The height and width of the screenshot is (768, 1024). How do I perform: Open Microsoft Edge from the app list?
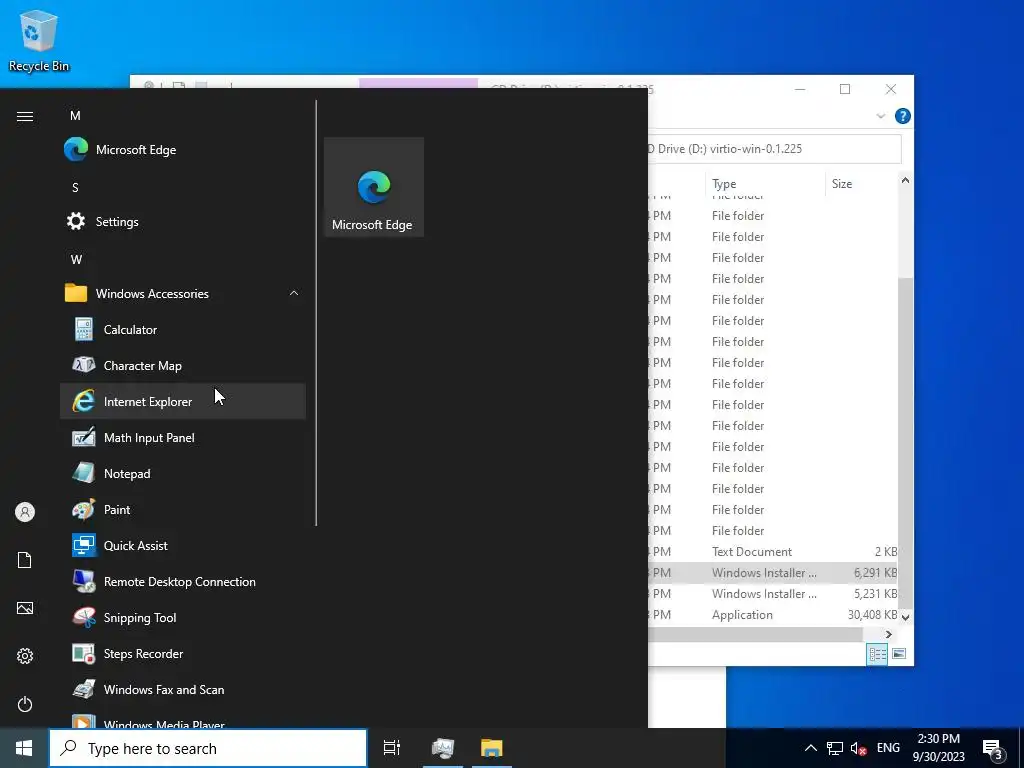(x=183, y=150)
